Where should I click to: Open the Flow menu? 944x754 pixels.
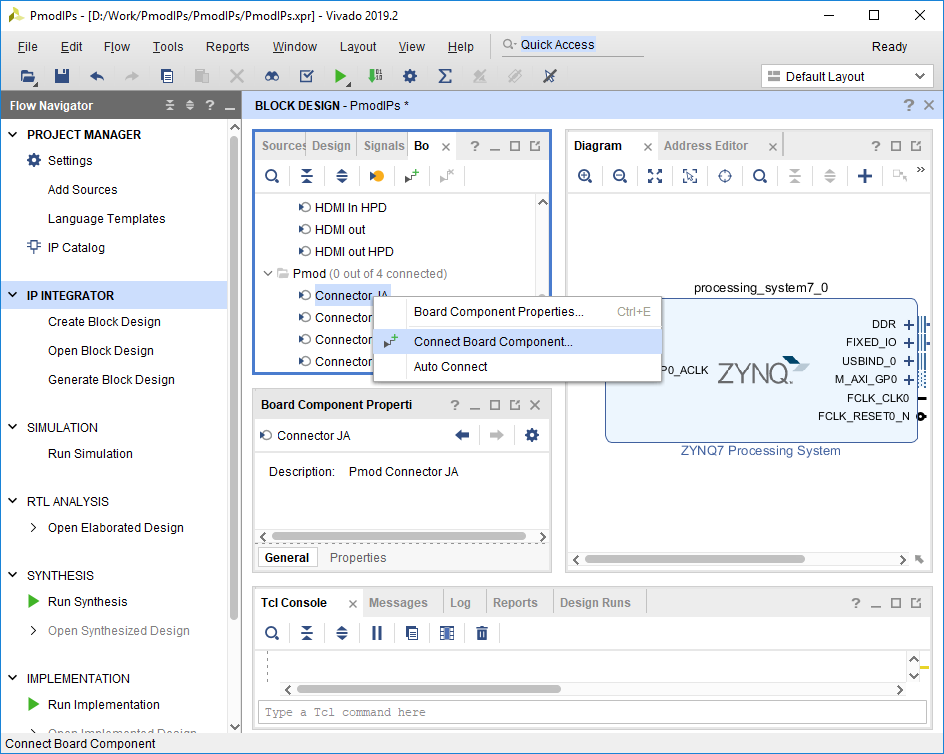pyautogui.click(x=117, y=46)
